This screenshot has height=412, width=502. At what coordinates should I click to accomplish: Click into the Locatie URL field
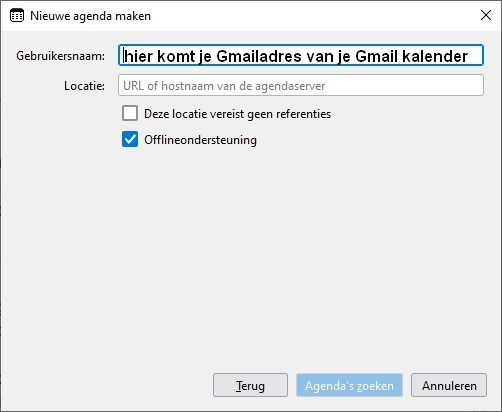coord(301,85)
